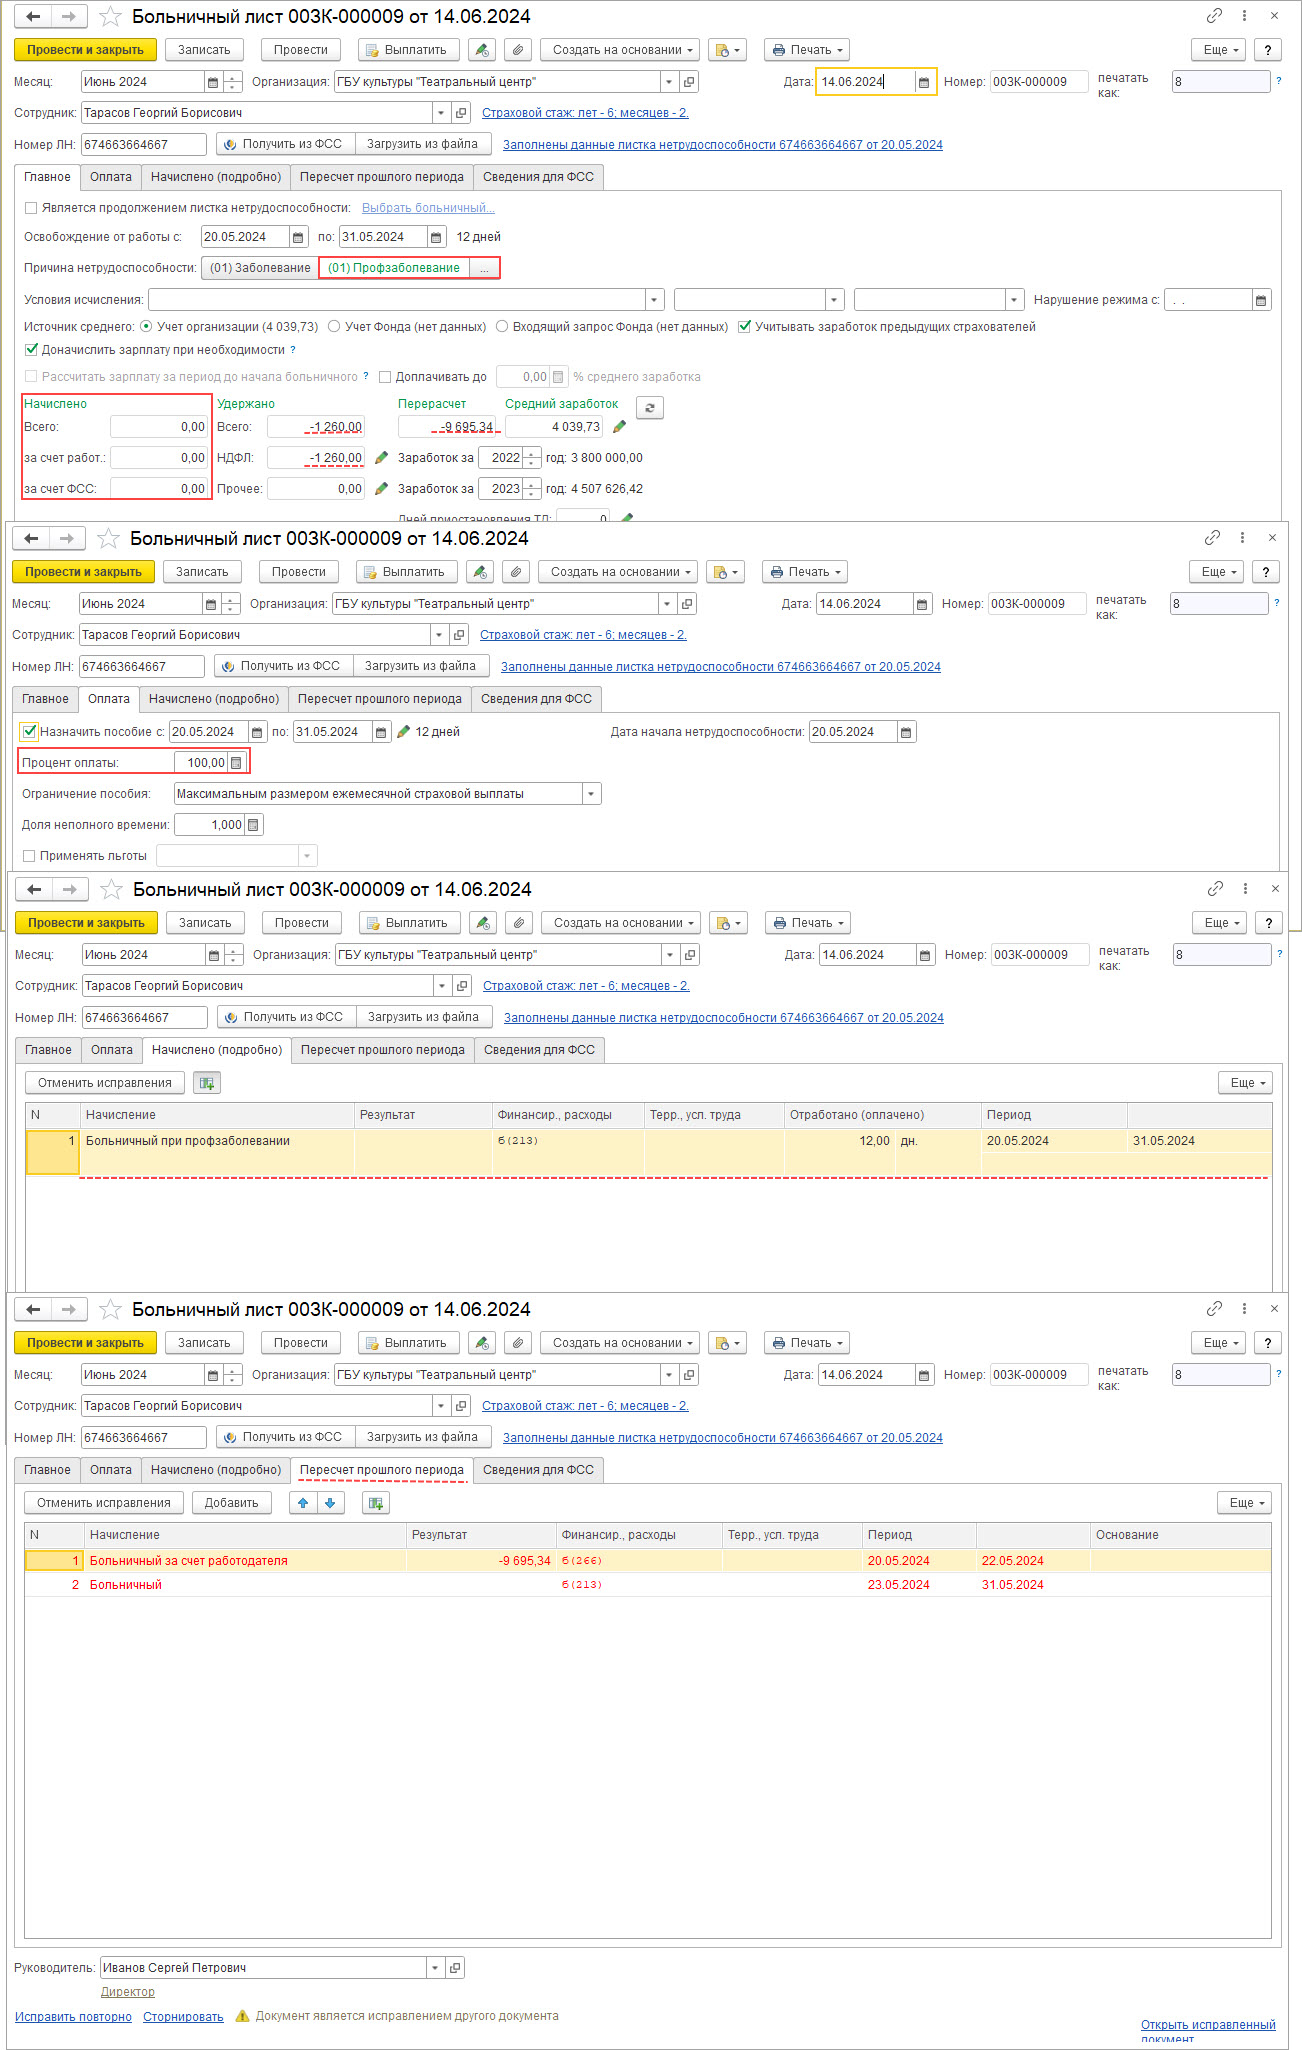Select the row Больничный за счет работодателя
Image resolution: width=1302 pixels, height=2050 pixels.
648,1561
